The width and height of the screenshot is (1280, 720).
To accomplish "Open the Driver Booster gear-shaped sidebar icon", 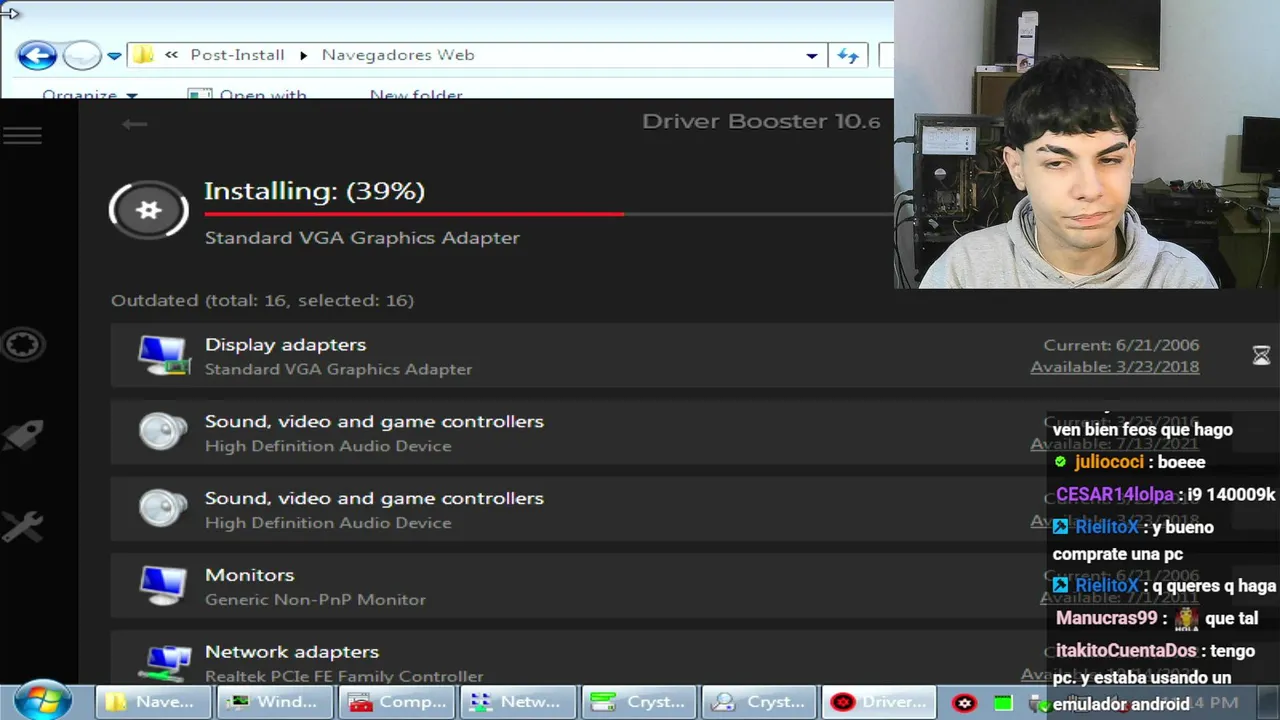I will pyautogui.click(x=22, y=345).
